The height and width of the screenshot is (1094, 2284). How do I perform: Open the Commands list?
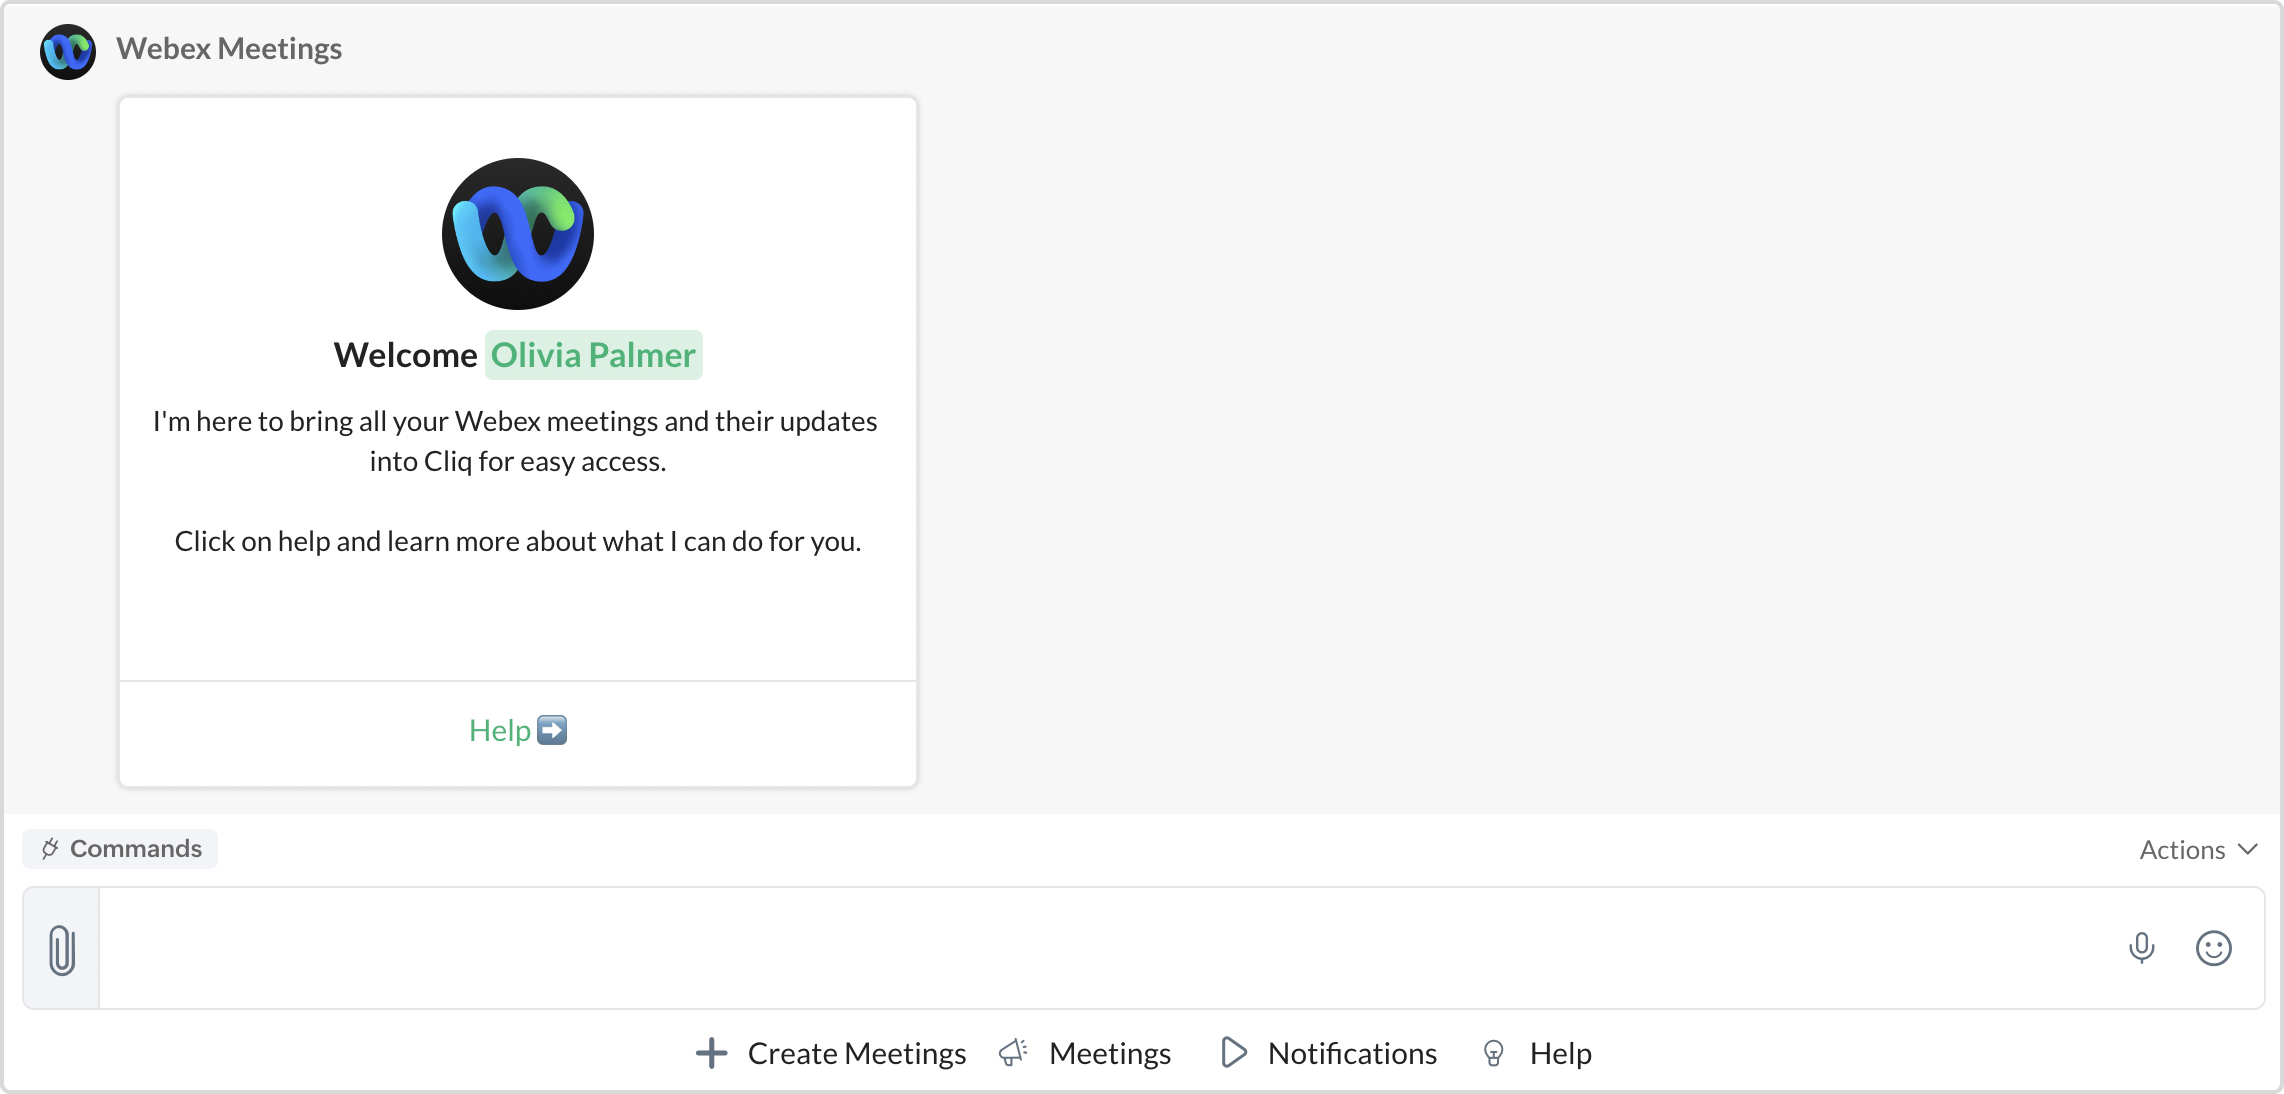(135, 849)
